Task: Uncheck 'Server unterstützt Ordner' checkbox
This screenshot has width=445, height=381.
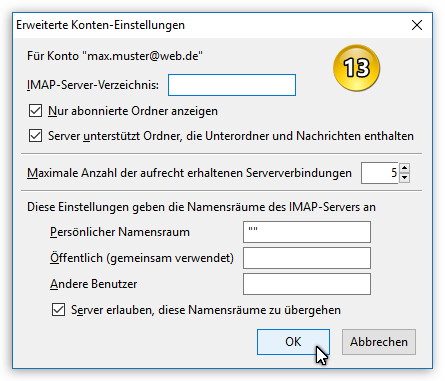Action: pos(35,136)
